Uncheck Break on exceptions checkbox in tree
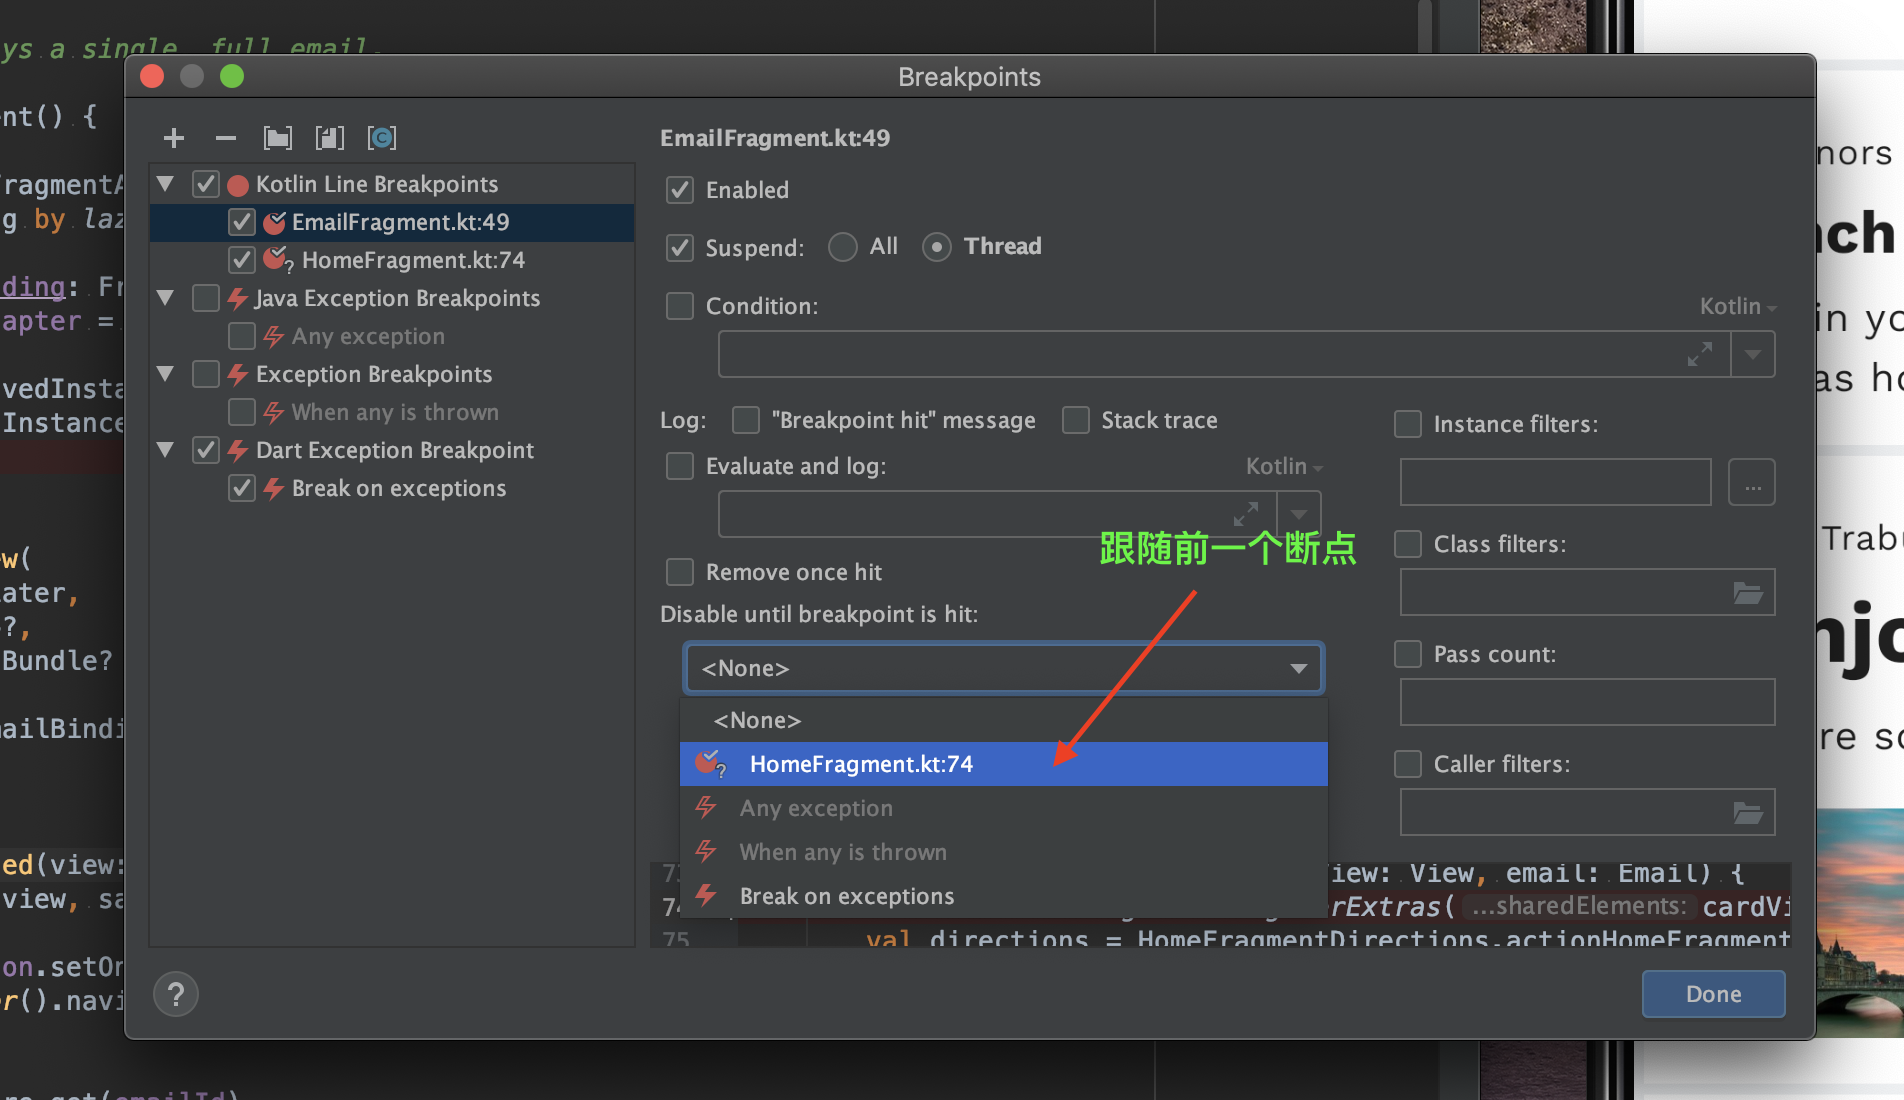 point(242,488)
